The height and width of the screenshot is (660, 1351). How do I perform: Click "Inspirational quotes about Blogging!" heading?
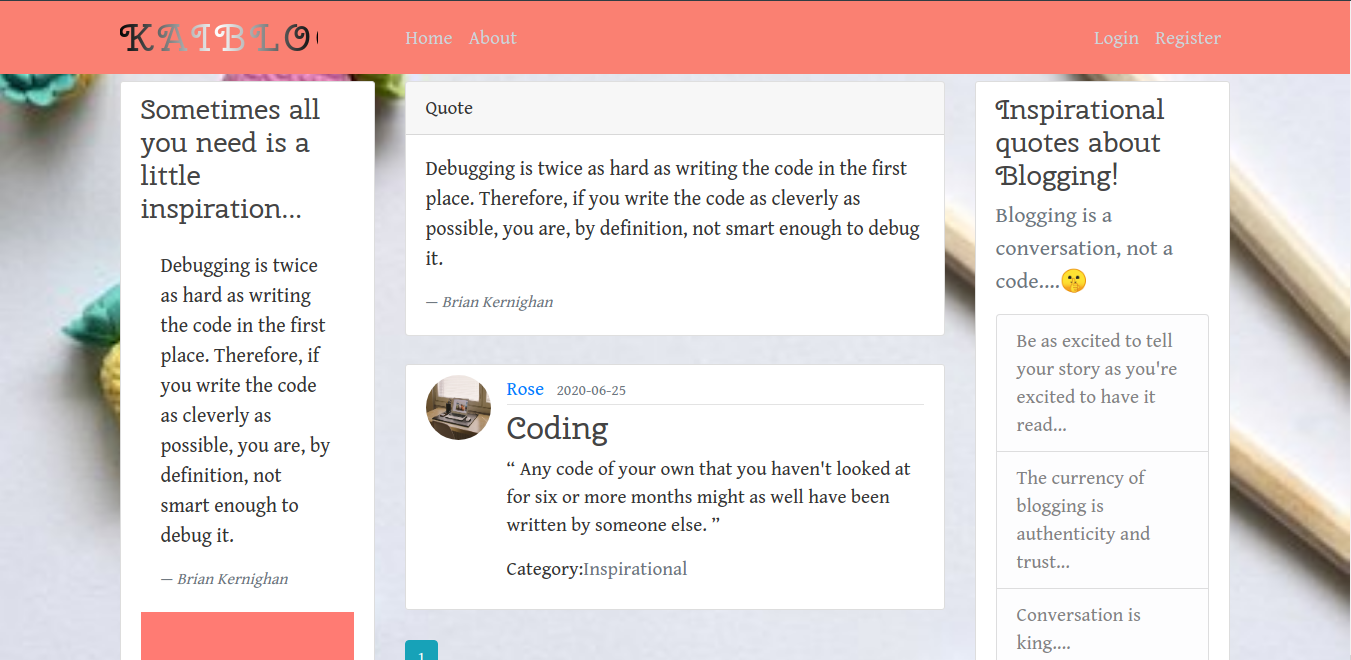[x=1079, y=142]
